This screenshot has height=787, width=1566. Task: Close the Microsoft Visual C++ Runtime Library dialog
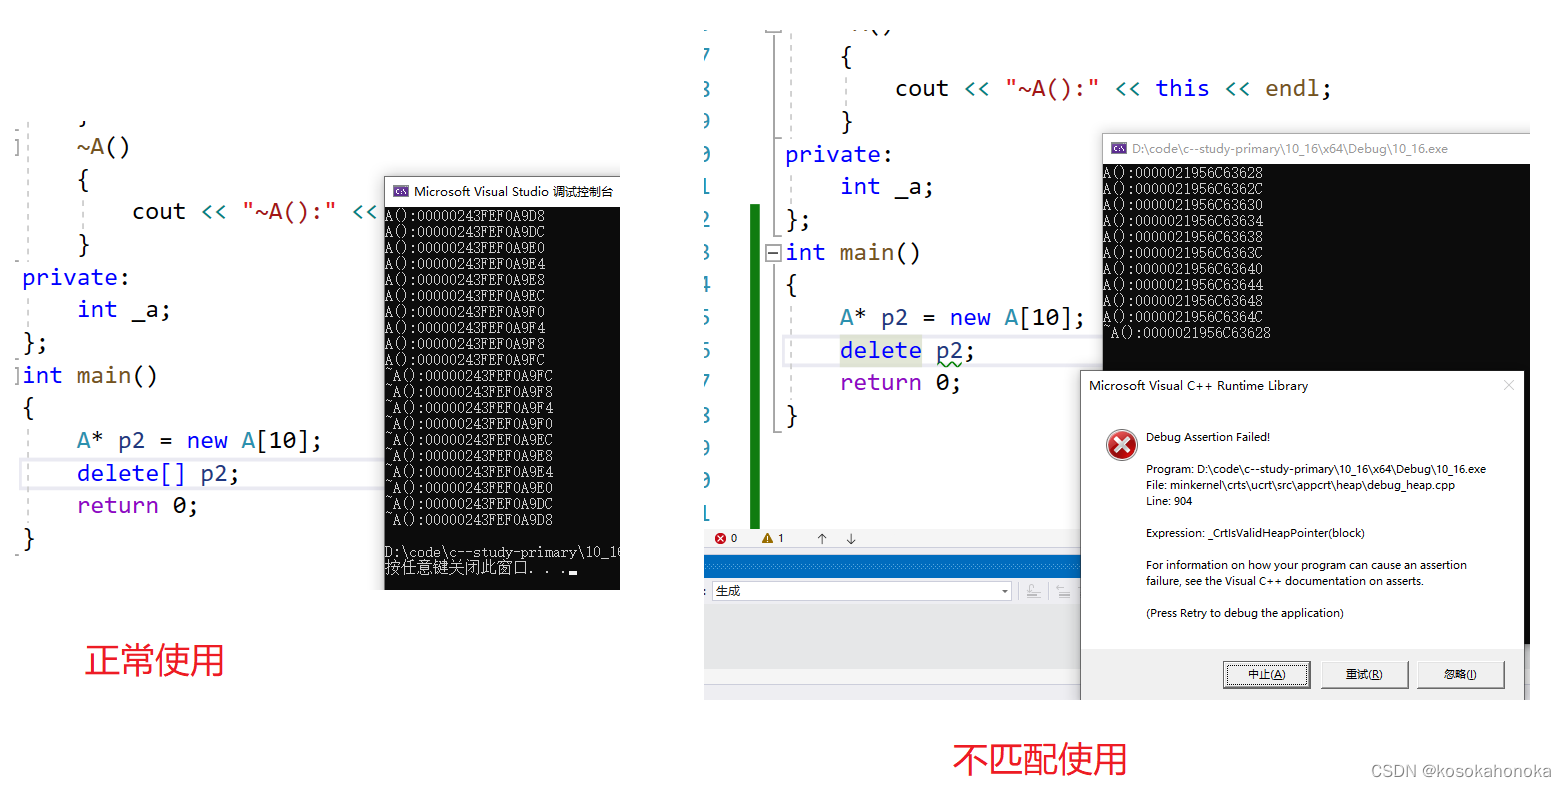coord(1508,385)
